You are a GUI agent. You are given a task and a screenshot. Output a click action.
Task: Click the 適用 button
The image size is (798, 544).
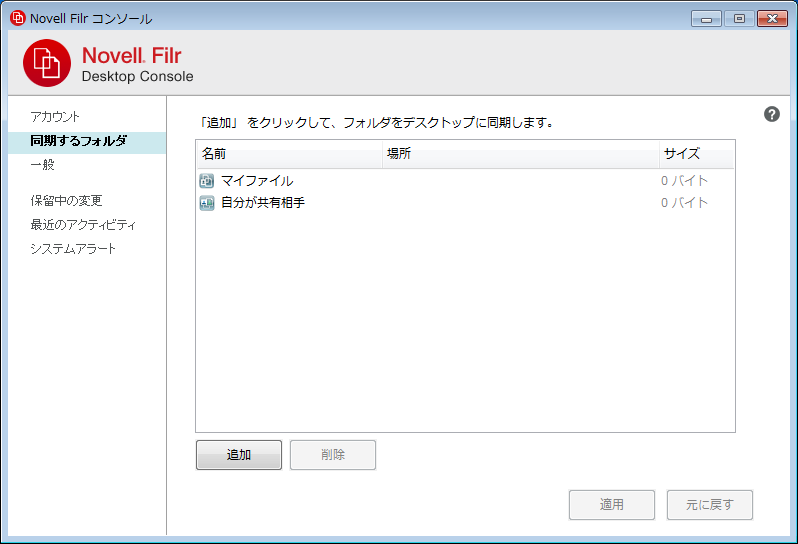tap(612, 505)
